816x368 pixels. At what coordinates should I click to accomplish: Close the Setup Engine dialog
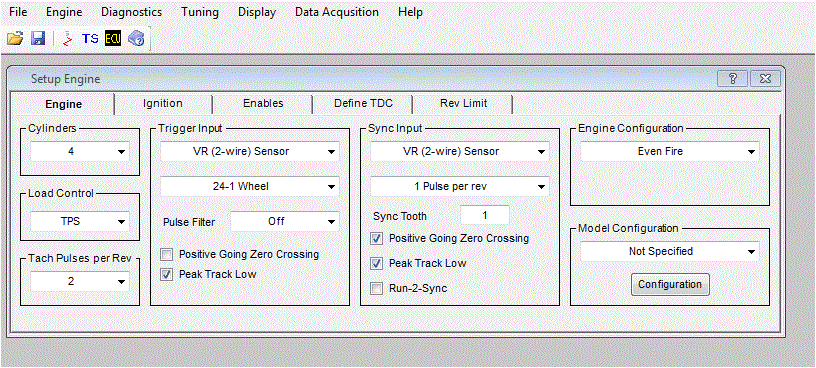coord(765,79)
